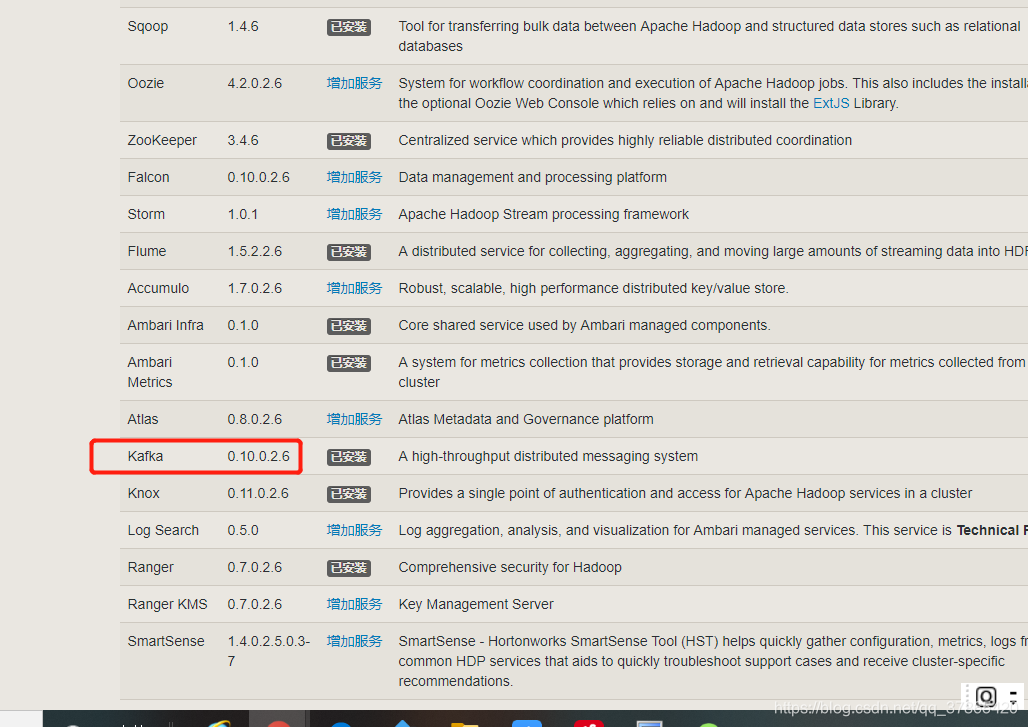Click 'Apache Hadoop Stream processing framework' description
1028x727 pixels.
(x=544, y=214)
